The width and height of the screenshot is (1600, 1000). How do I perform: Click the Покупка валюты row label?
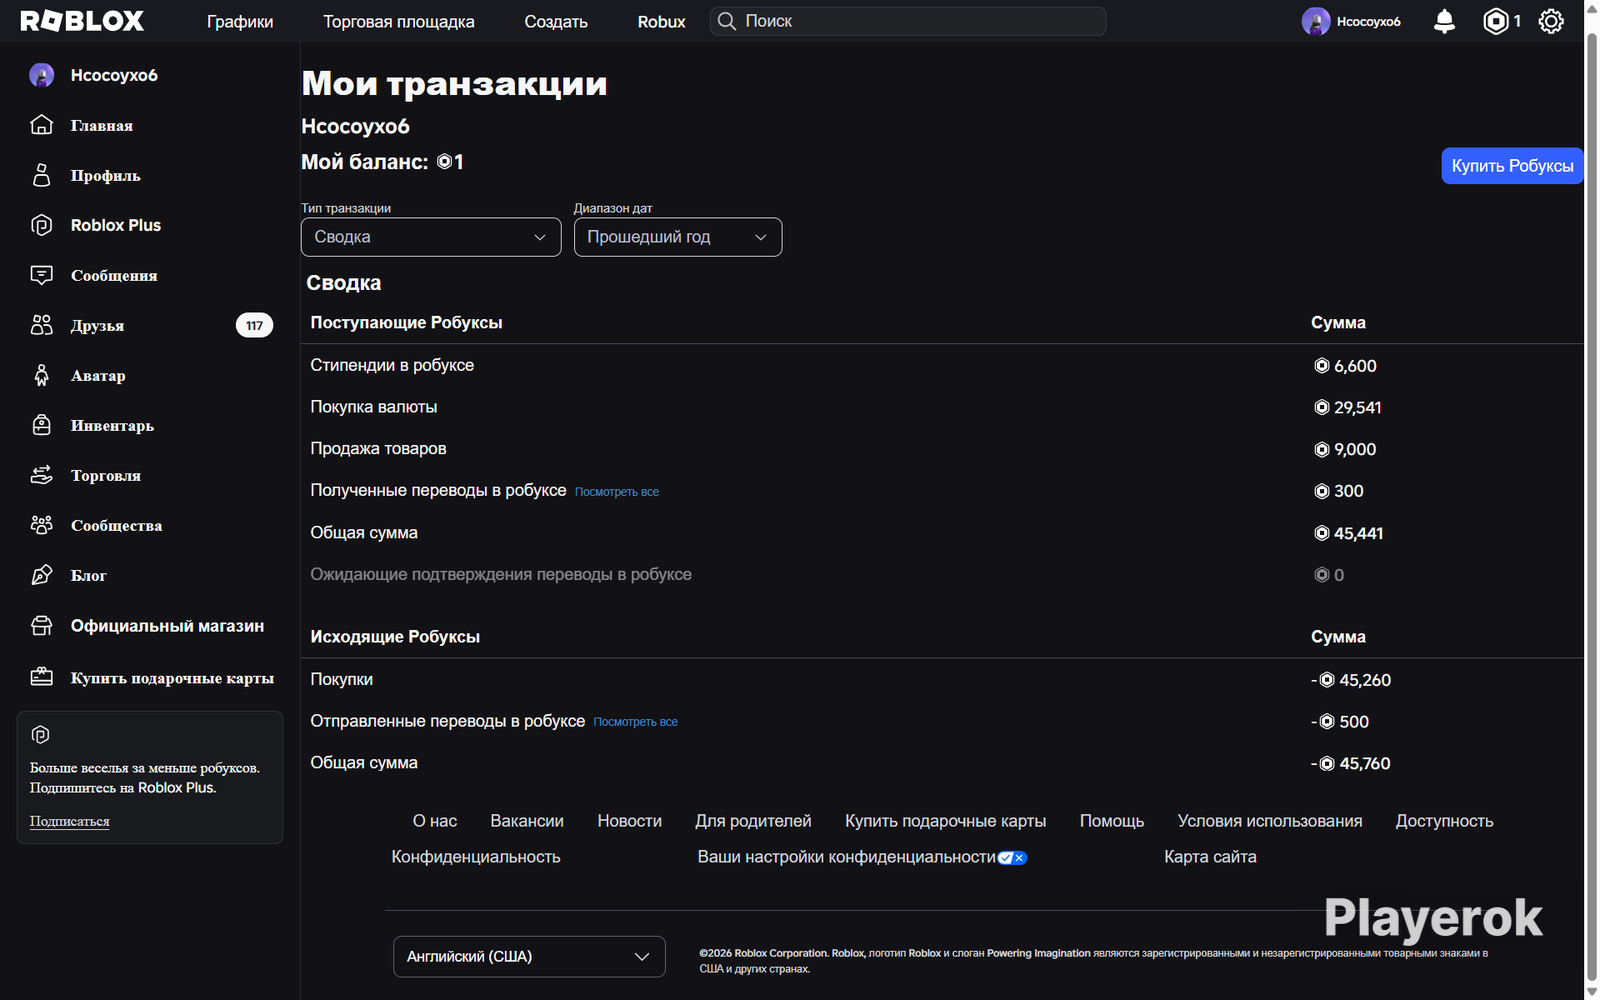coord(374,407)
